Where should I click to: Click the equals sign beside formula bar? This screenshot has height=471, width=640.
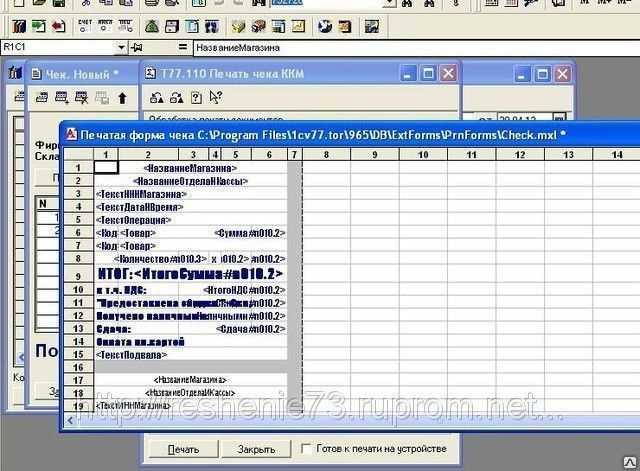point(183,47)
